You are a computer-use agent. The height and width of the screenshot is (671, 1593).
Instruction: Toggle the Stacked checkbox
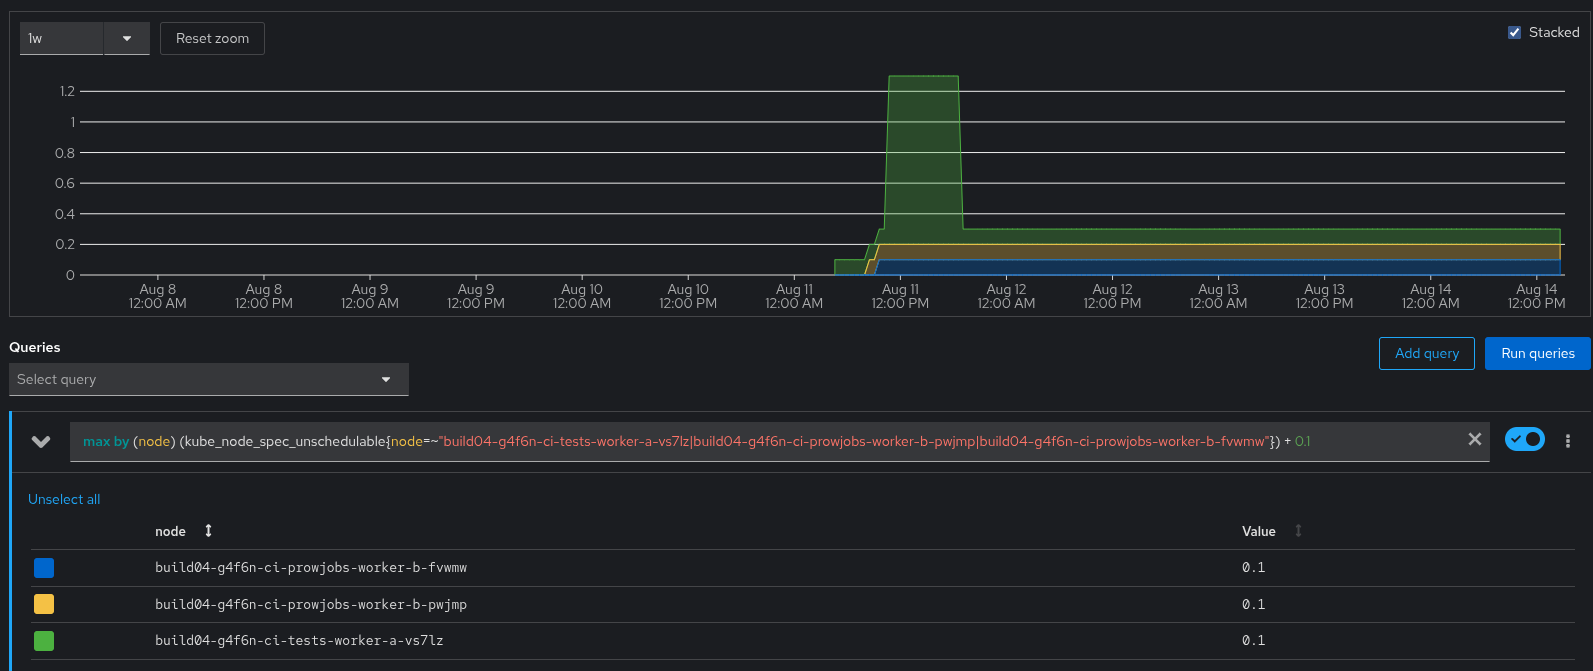(1514, 32)
